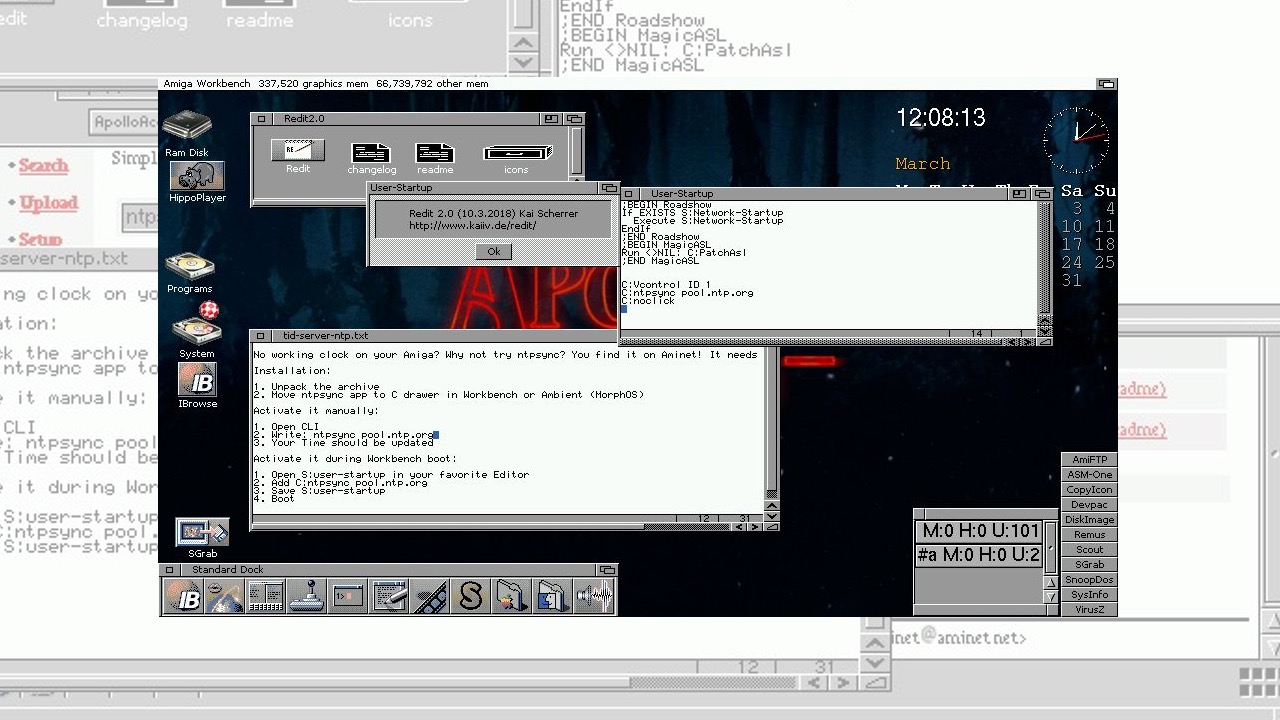Click the Redit2.0 window vertical scrollbar
This screenshot has height=720, width=1280.
(576, 150)
